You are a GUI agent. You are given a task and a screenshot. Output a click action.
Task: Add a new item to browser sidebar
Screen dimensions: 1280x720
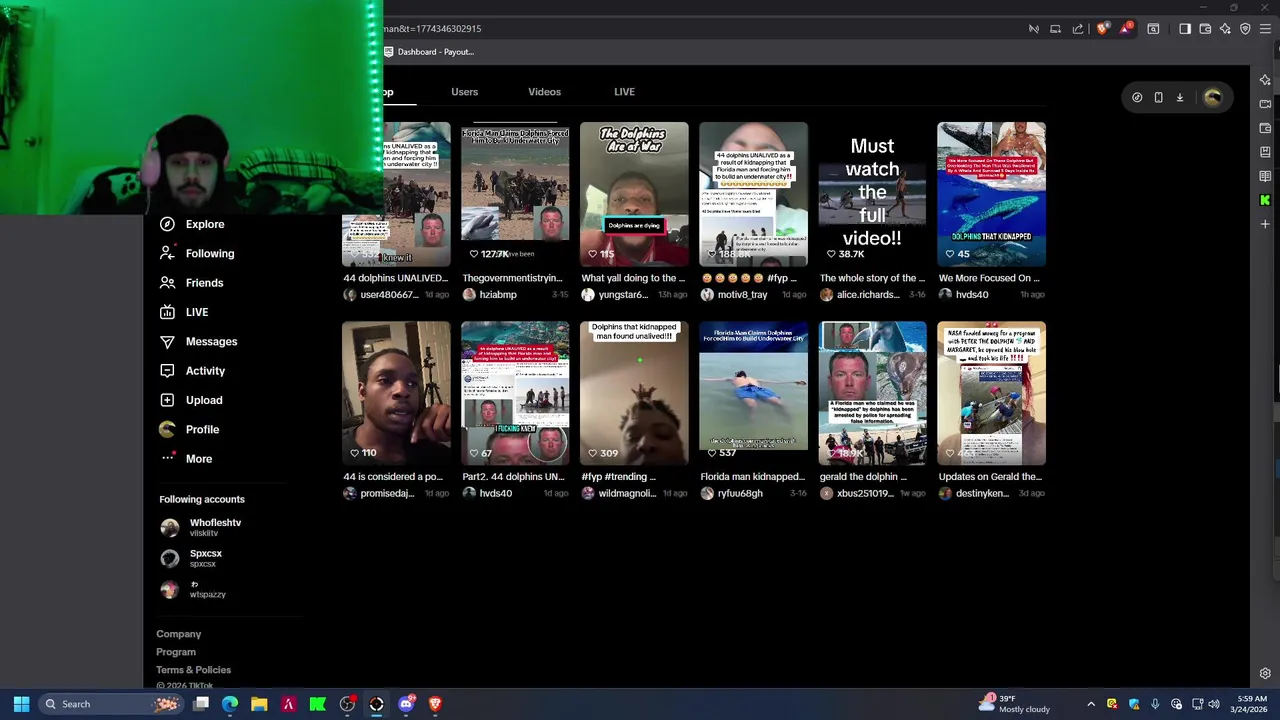(x=1265, y=224)
